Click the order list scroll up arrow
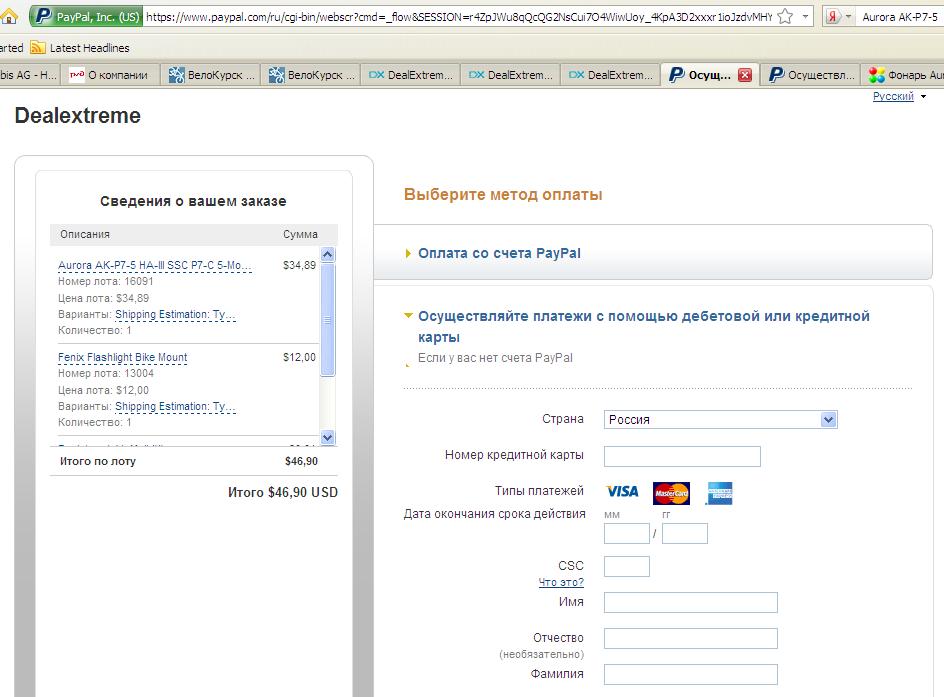 (328, 255)
